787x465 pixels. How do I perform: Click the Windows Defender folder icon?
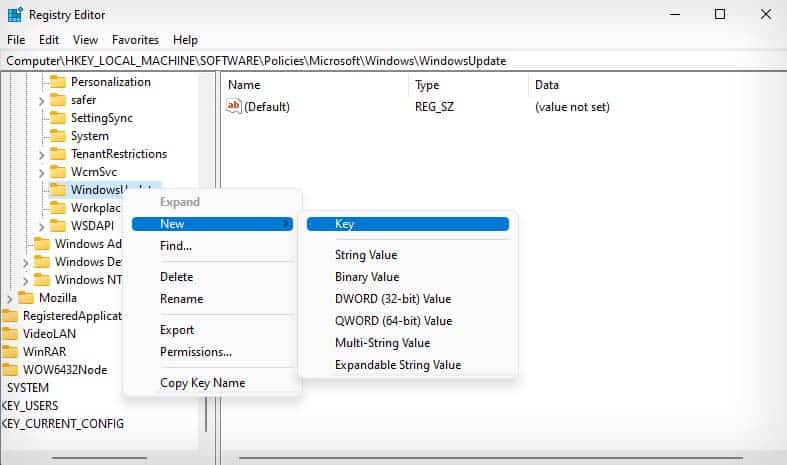[x=42, y=262]
